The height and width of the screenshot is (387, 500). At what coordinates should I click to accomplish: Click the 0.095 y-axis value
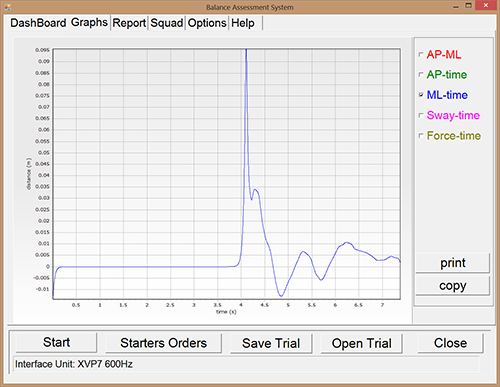pyautogui.click(x=42, y=50)
